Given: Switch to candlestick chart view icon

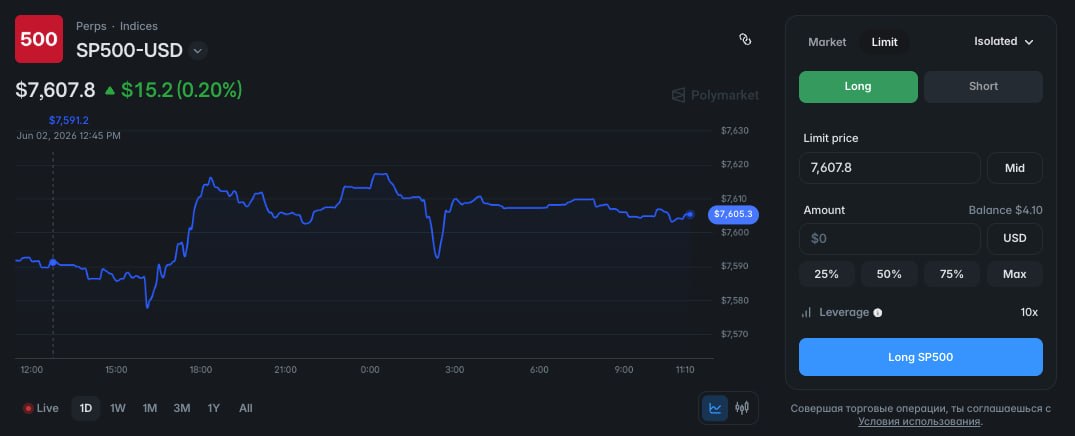Looking at the screenshot, I should click(x=742, y=408).
